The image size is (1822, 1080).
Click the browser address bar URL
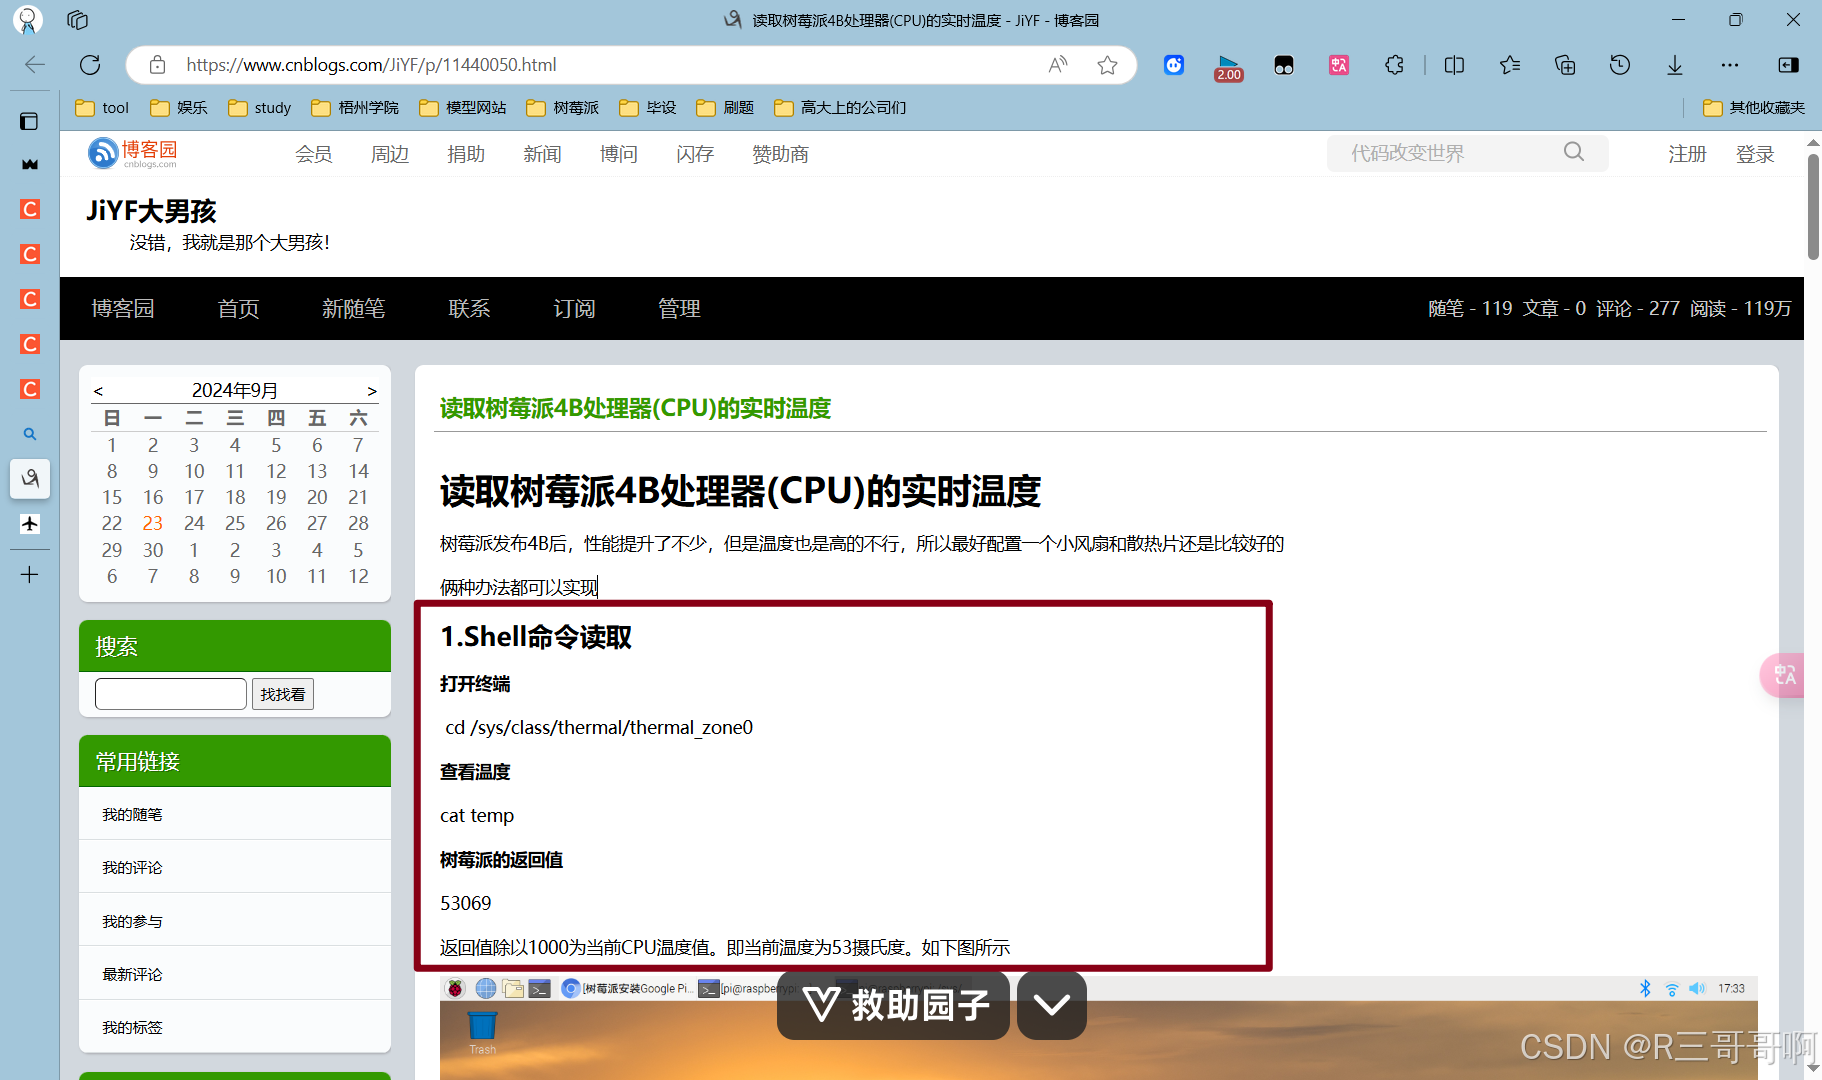371,65
